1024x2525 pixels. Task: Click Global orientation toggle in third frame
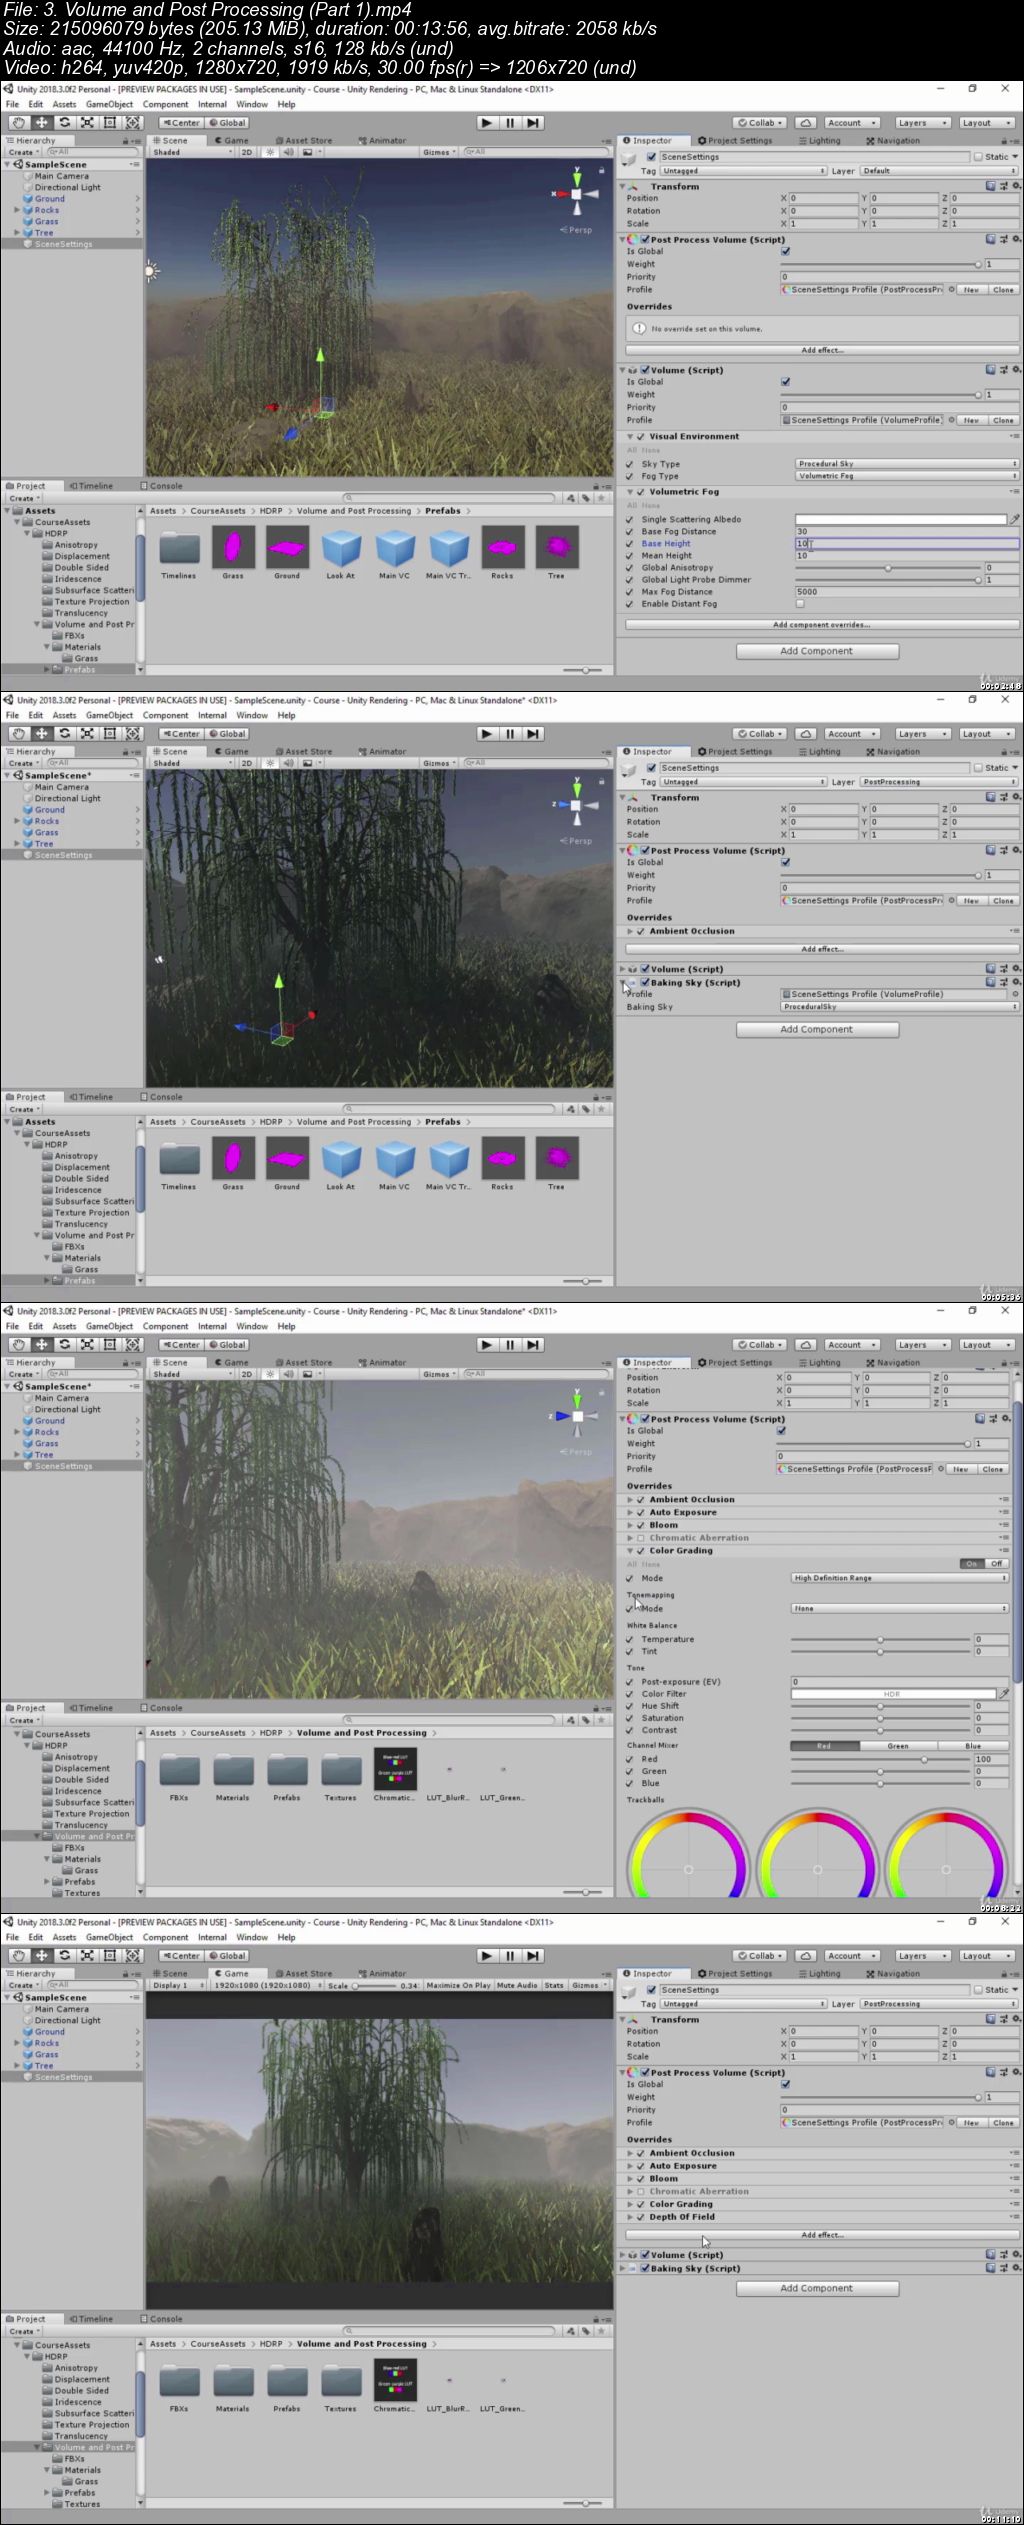click(x=228, y=1345)
